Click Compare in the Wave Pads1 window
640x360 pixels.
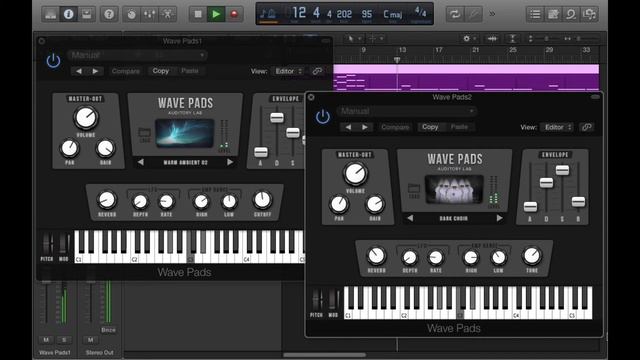(x=126, y=71)
